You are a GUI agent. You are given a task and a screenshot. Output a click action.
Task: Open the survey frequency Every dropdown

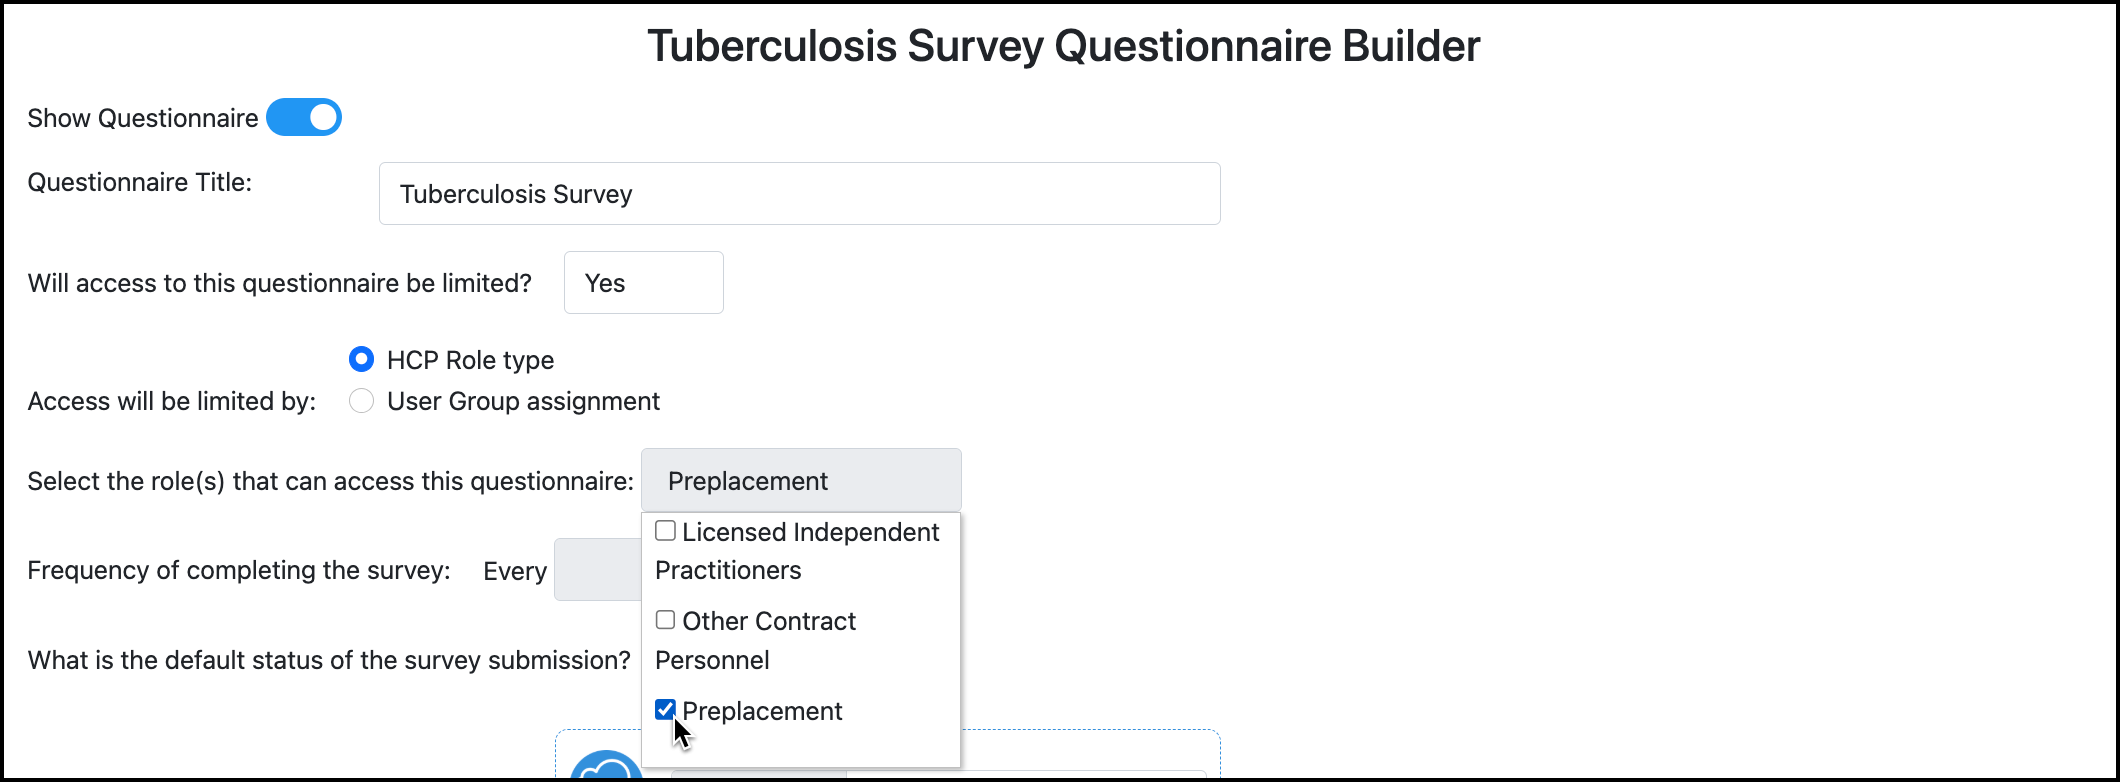(x=600, y=569)
